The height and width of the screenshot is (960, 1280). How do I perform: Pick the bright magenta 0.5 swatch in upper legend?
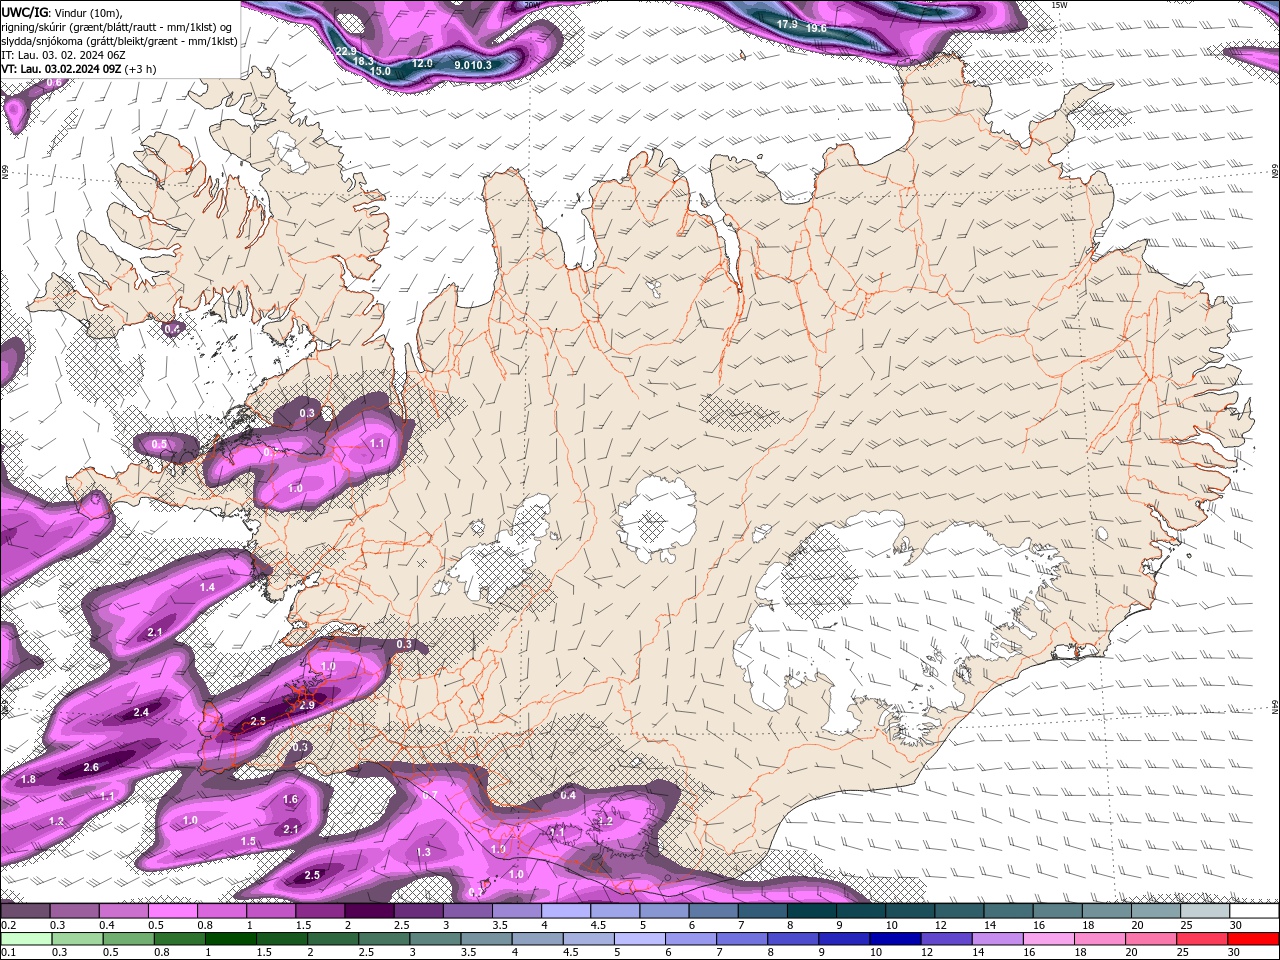(x=172, y=911)
